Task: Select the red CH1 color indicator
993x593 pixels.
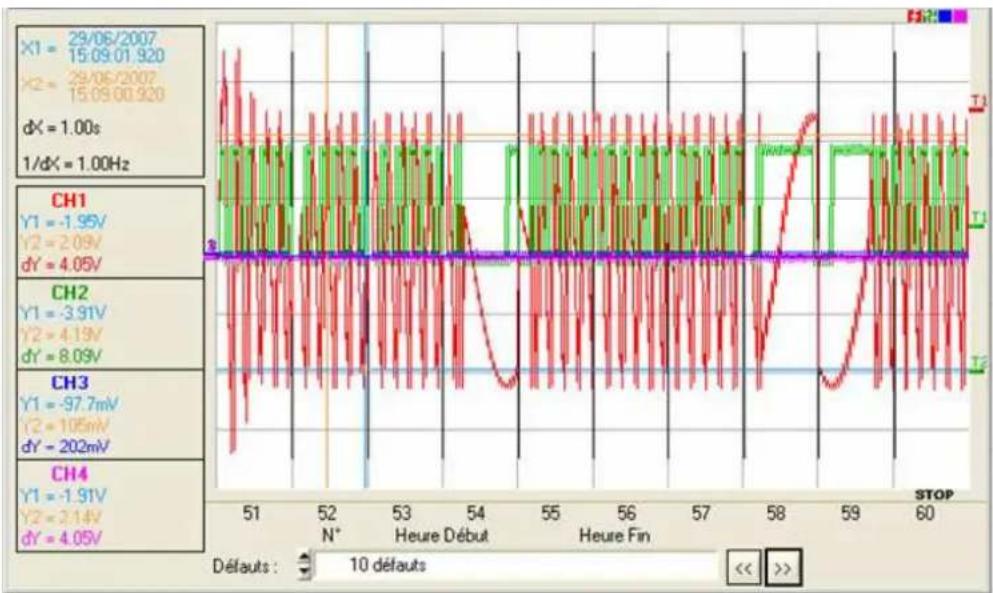Action: (x=913, y=17)
